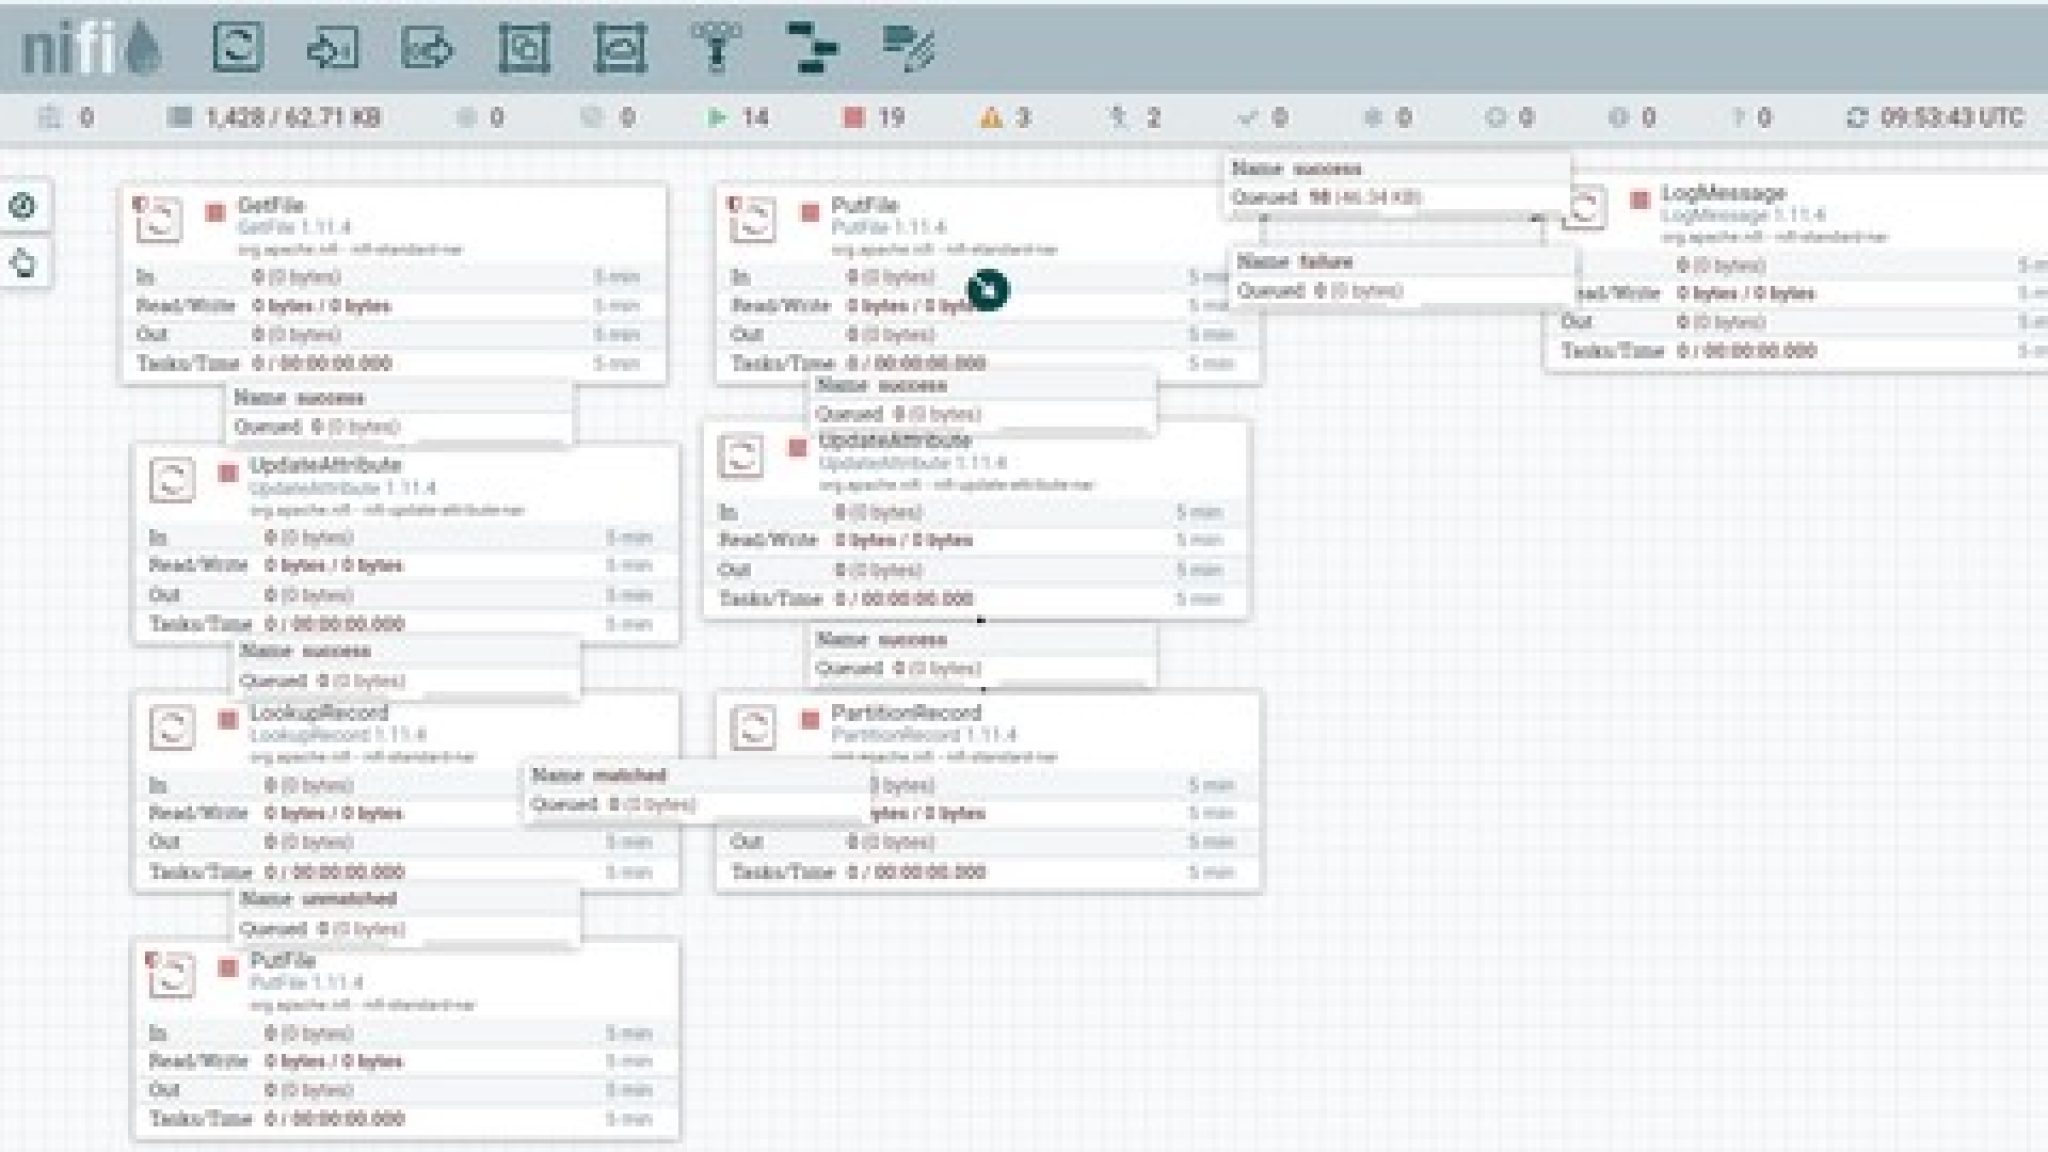Click the LookupRecord processor icon
The image size is (2048, 1152).
click(x=171, y=726)
